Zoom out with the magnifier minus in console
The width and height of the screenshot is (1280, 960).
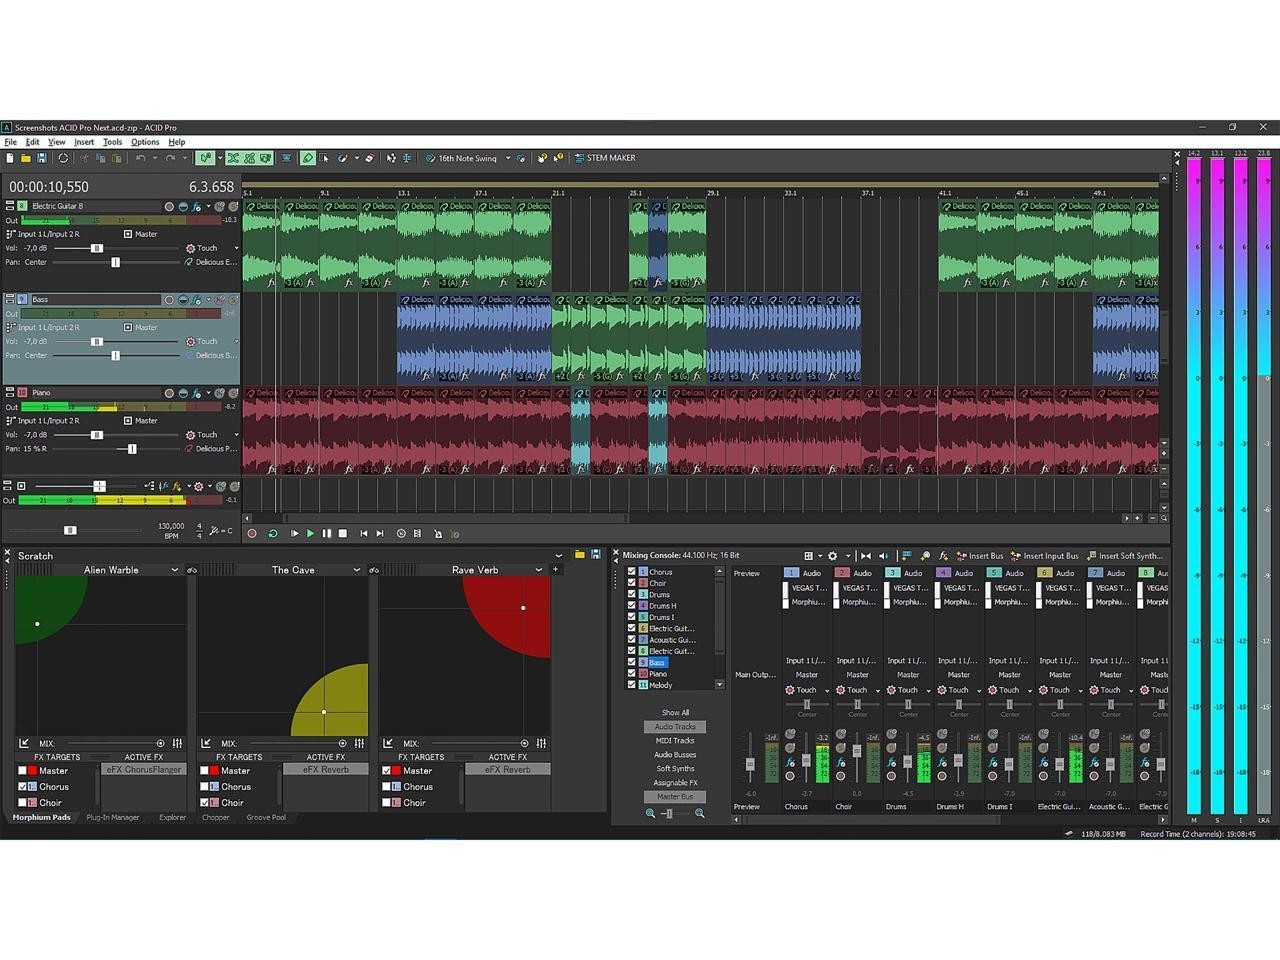651,814
